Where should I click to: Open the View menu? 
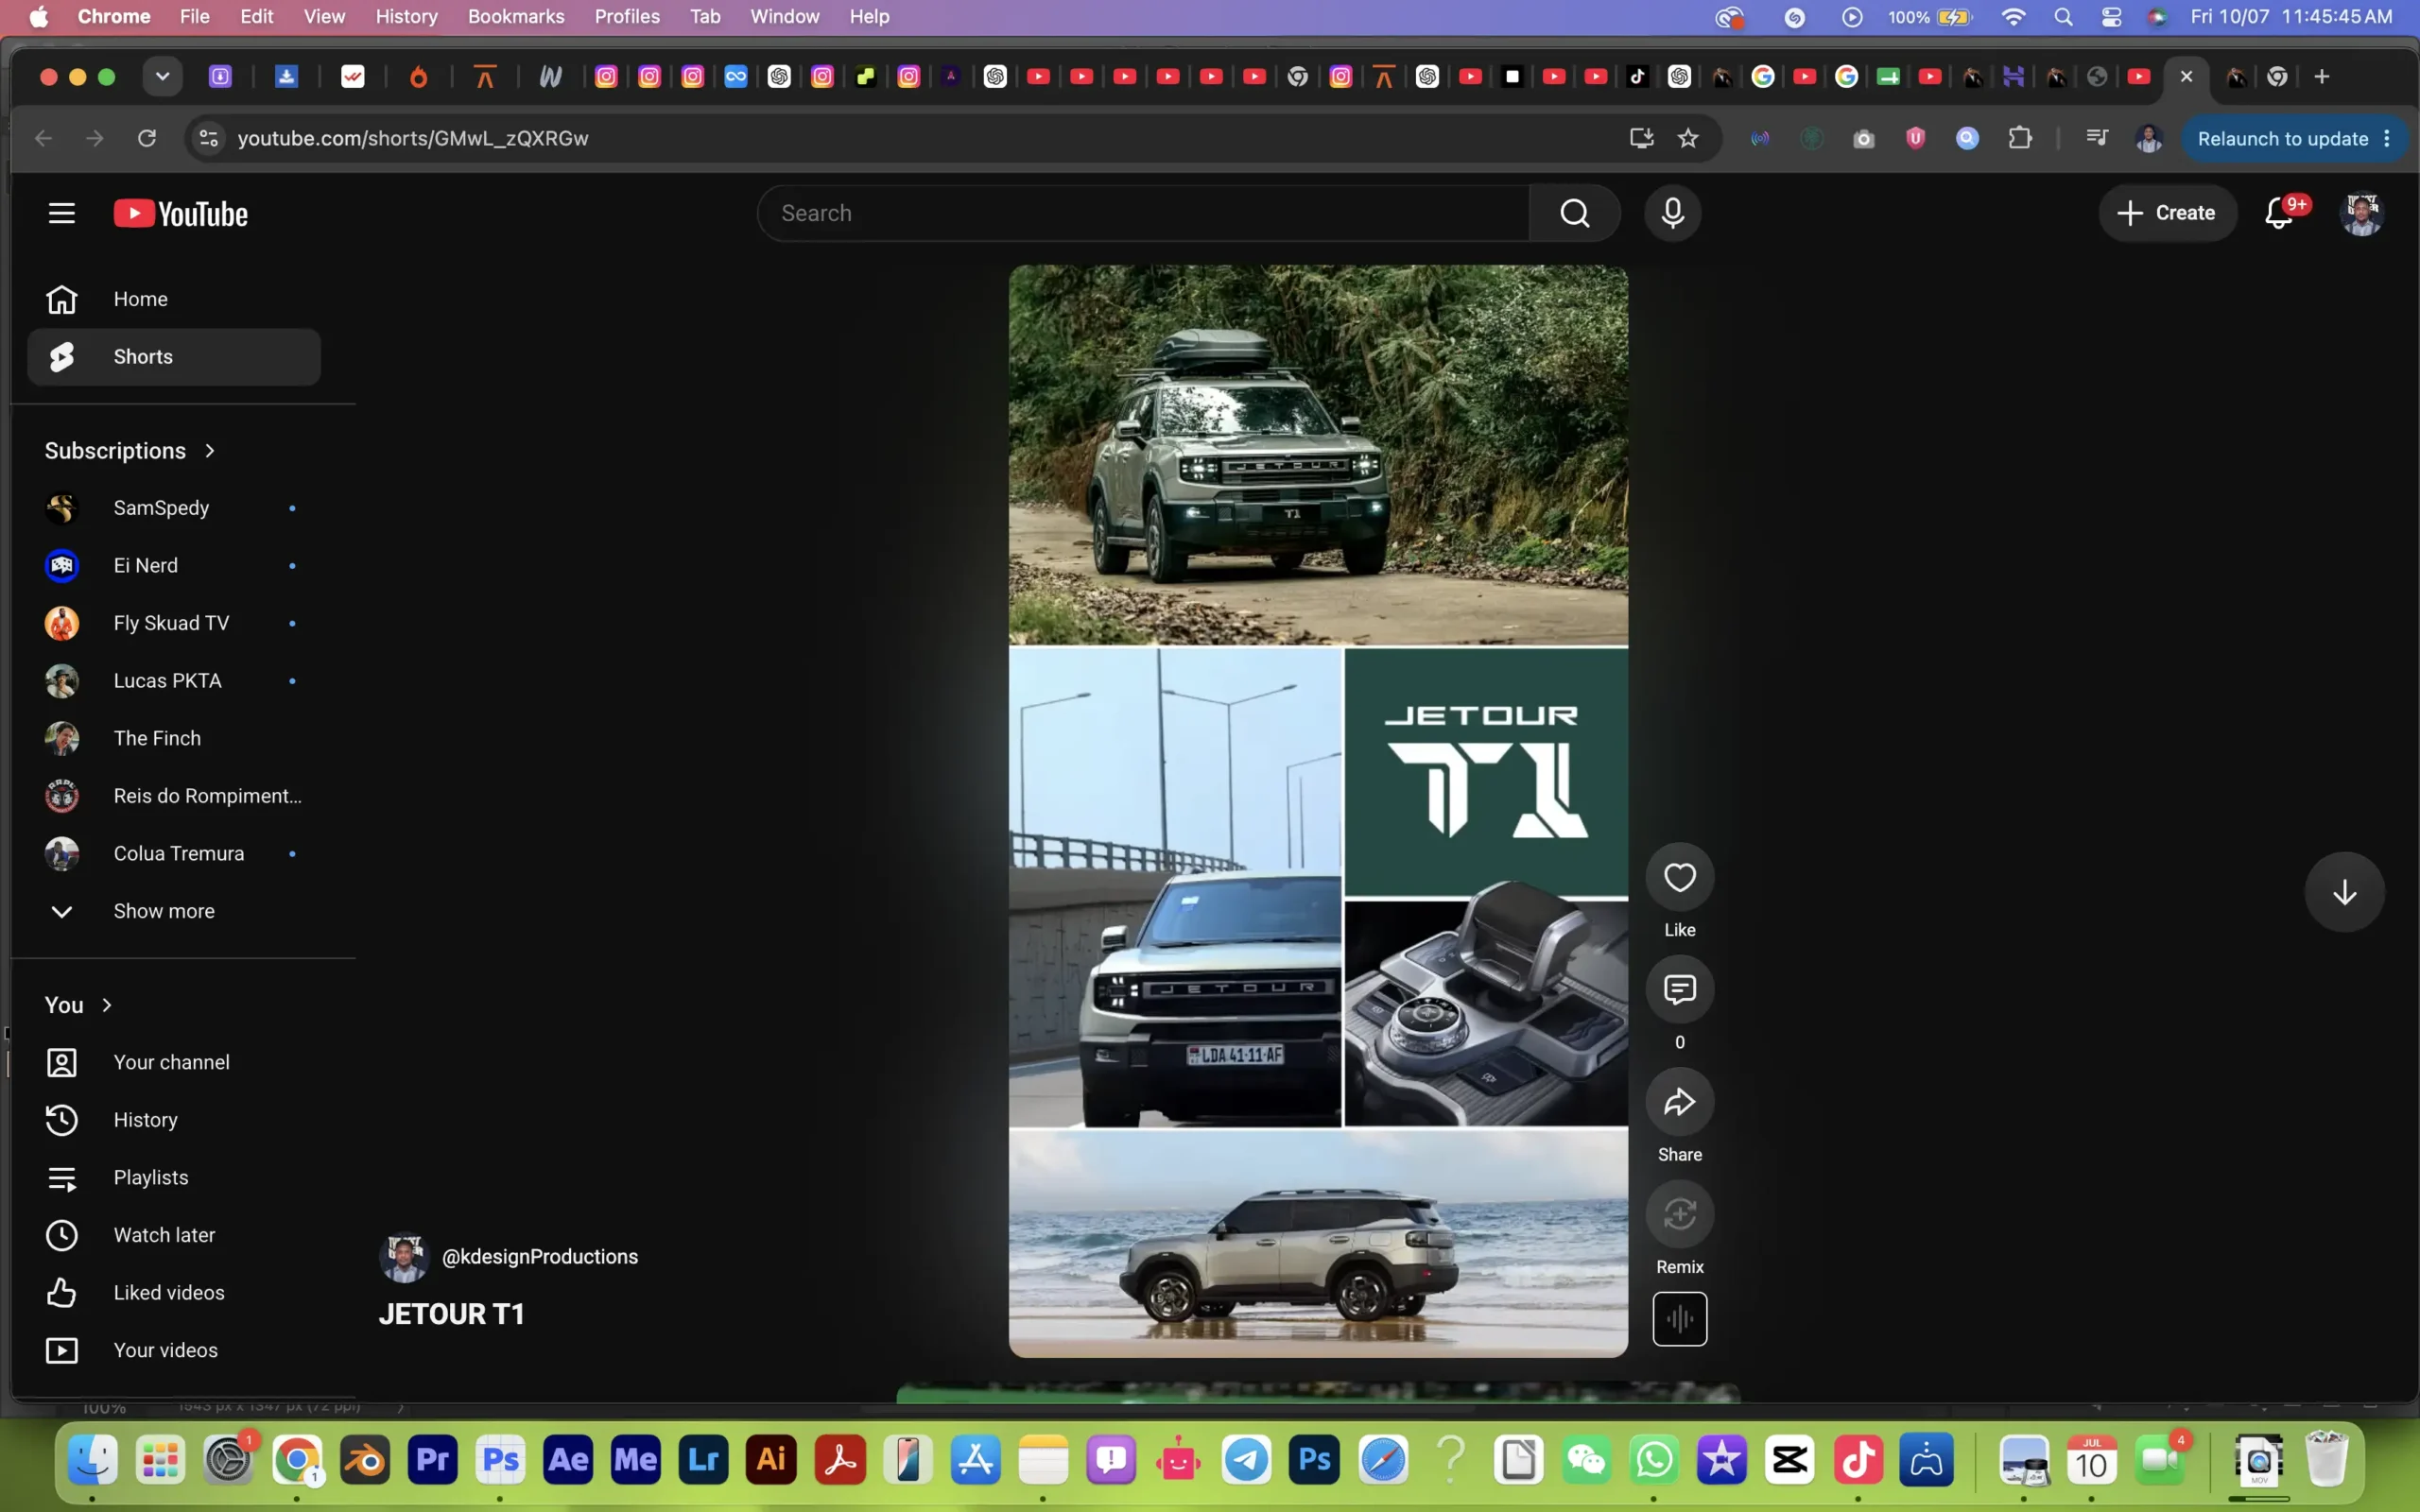click(324, 16)
